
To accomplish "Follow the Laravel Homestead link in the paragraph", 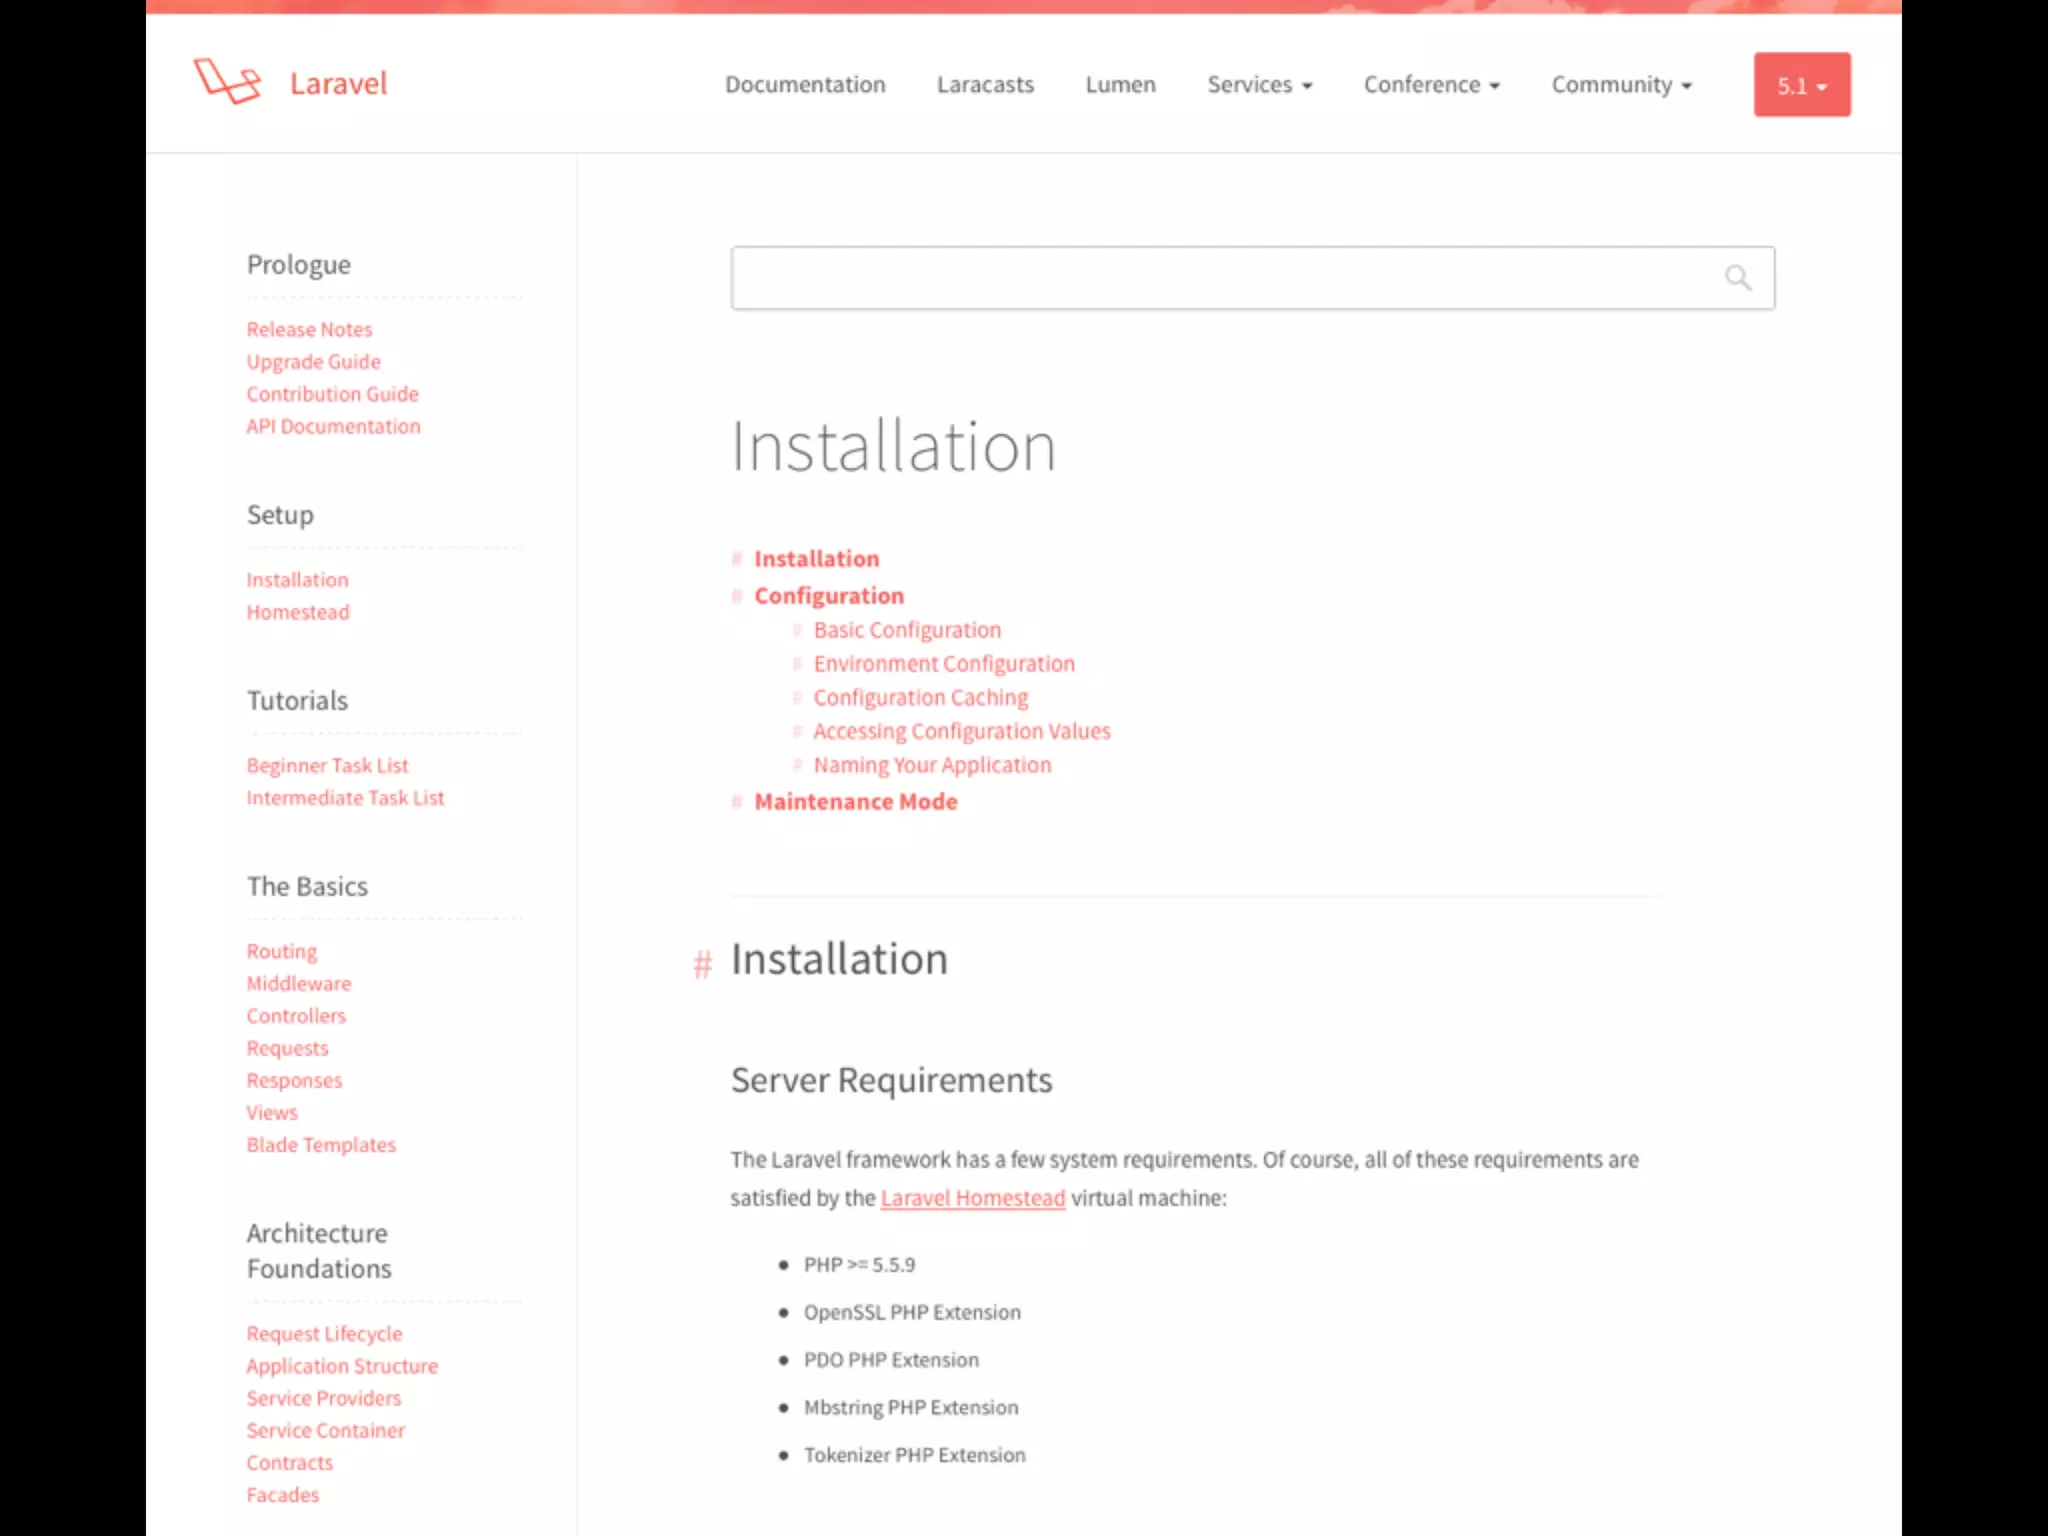I will 972,1198.
